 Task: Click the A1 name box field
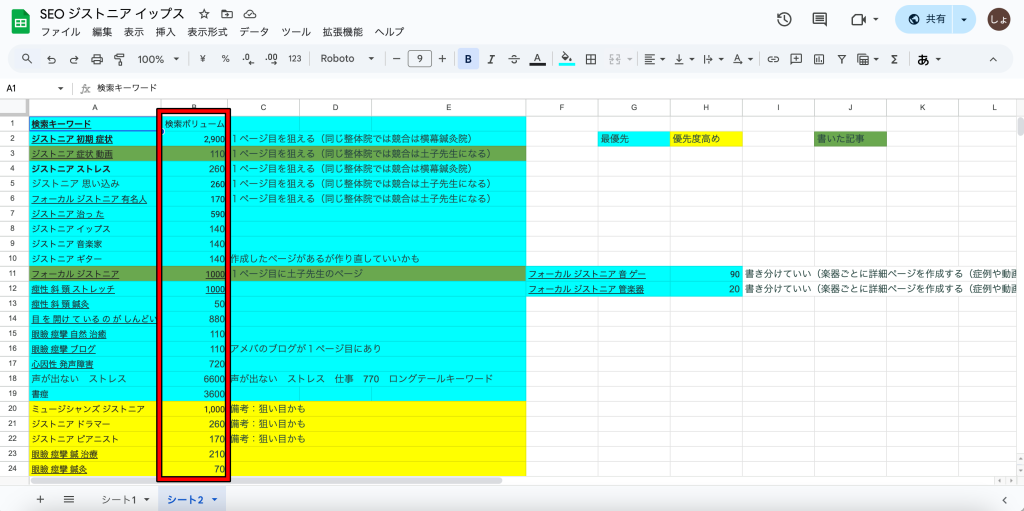click(x=30, y=88)
